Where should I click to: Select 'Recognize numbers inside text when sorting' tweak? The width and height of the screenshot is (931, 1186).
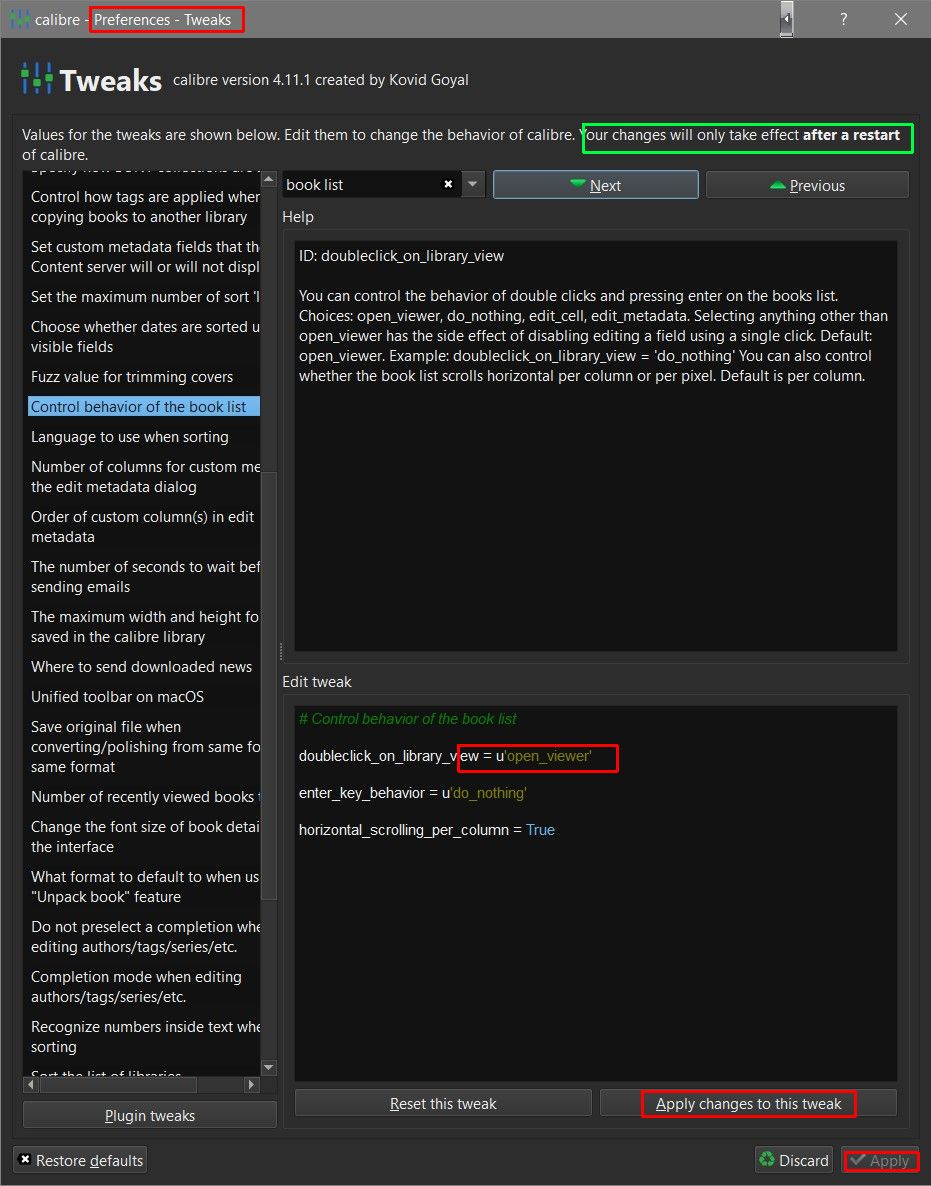pos(144,1036)
